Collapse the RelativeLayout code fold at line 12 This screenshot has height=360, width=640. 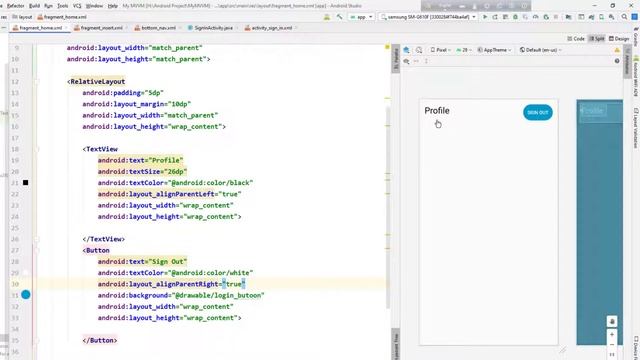pos(37,82)
